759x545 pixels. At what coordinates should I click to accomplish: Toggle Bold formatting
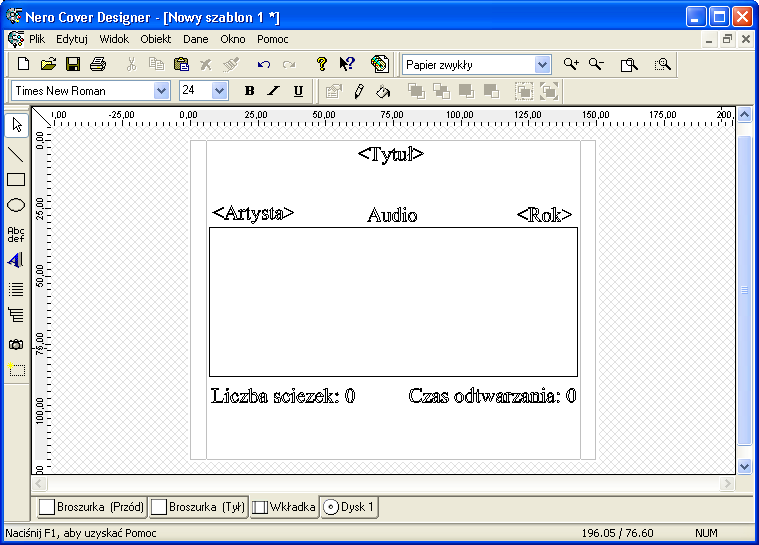250,91
